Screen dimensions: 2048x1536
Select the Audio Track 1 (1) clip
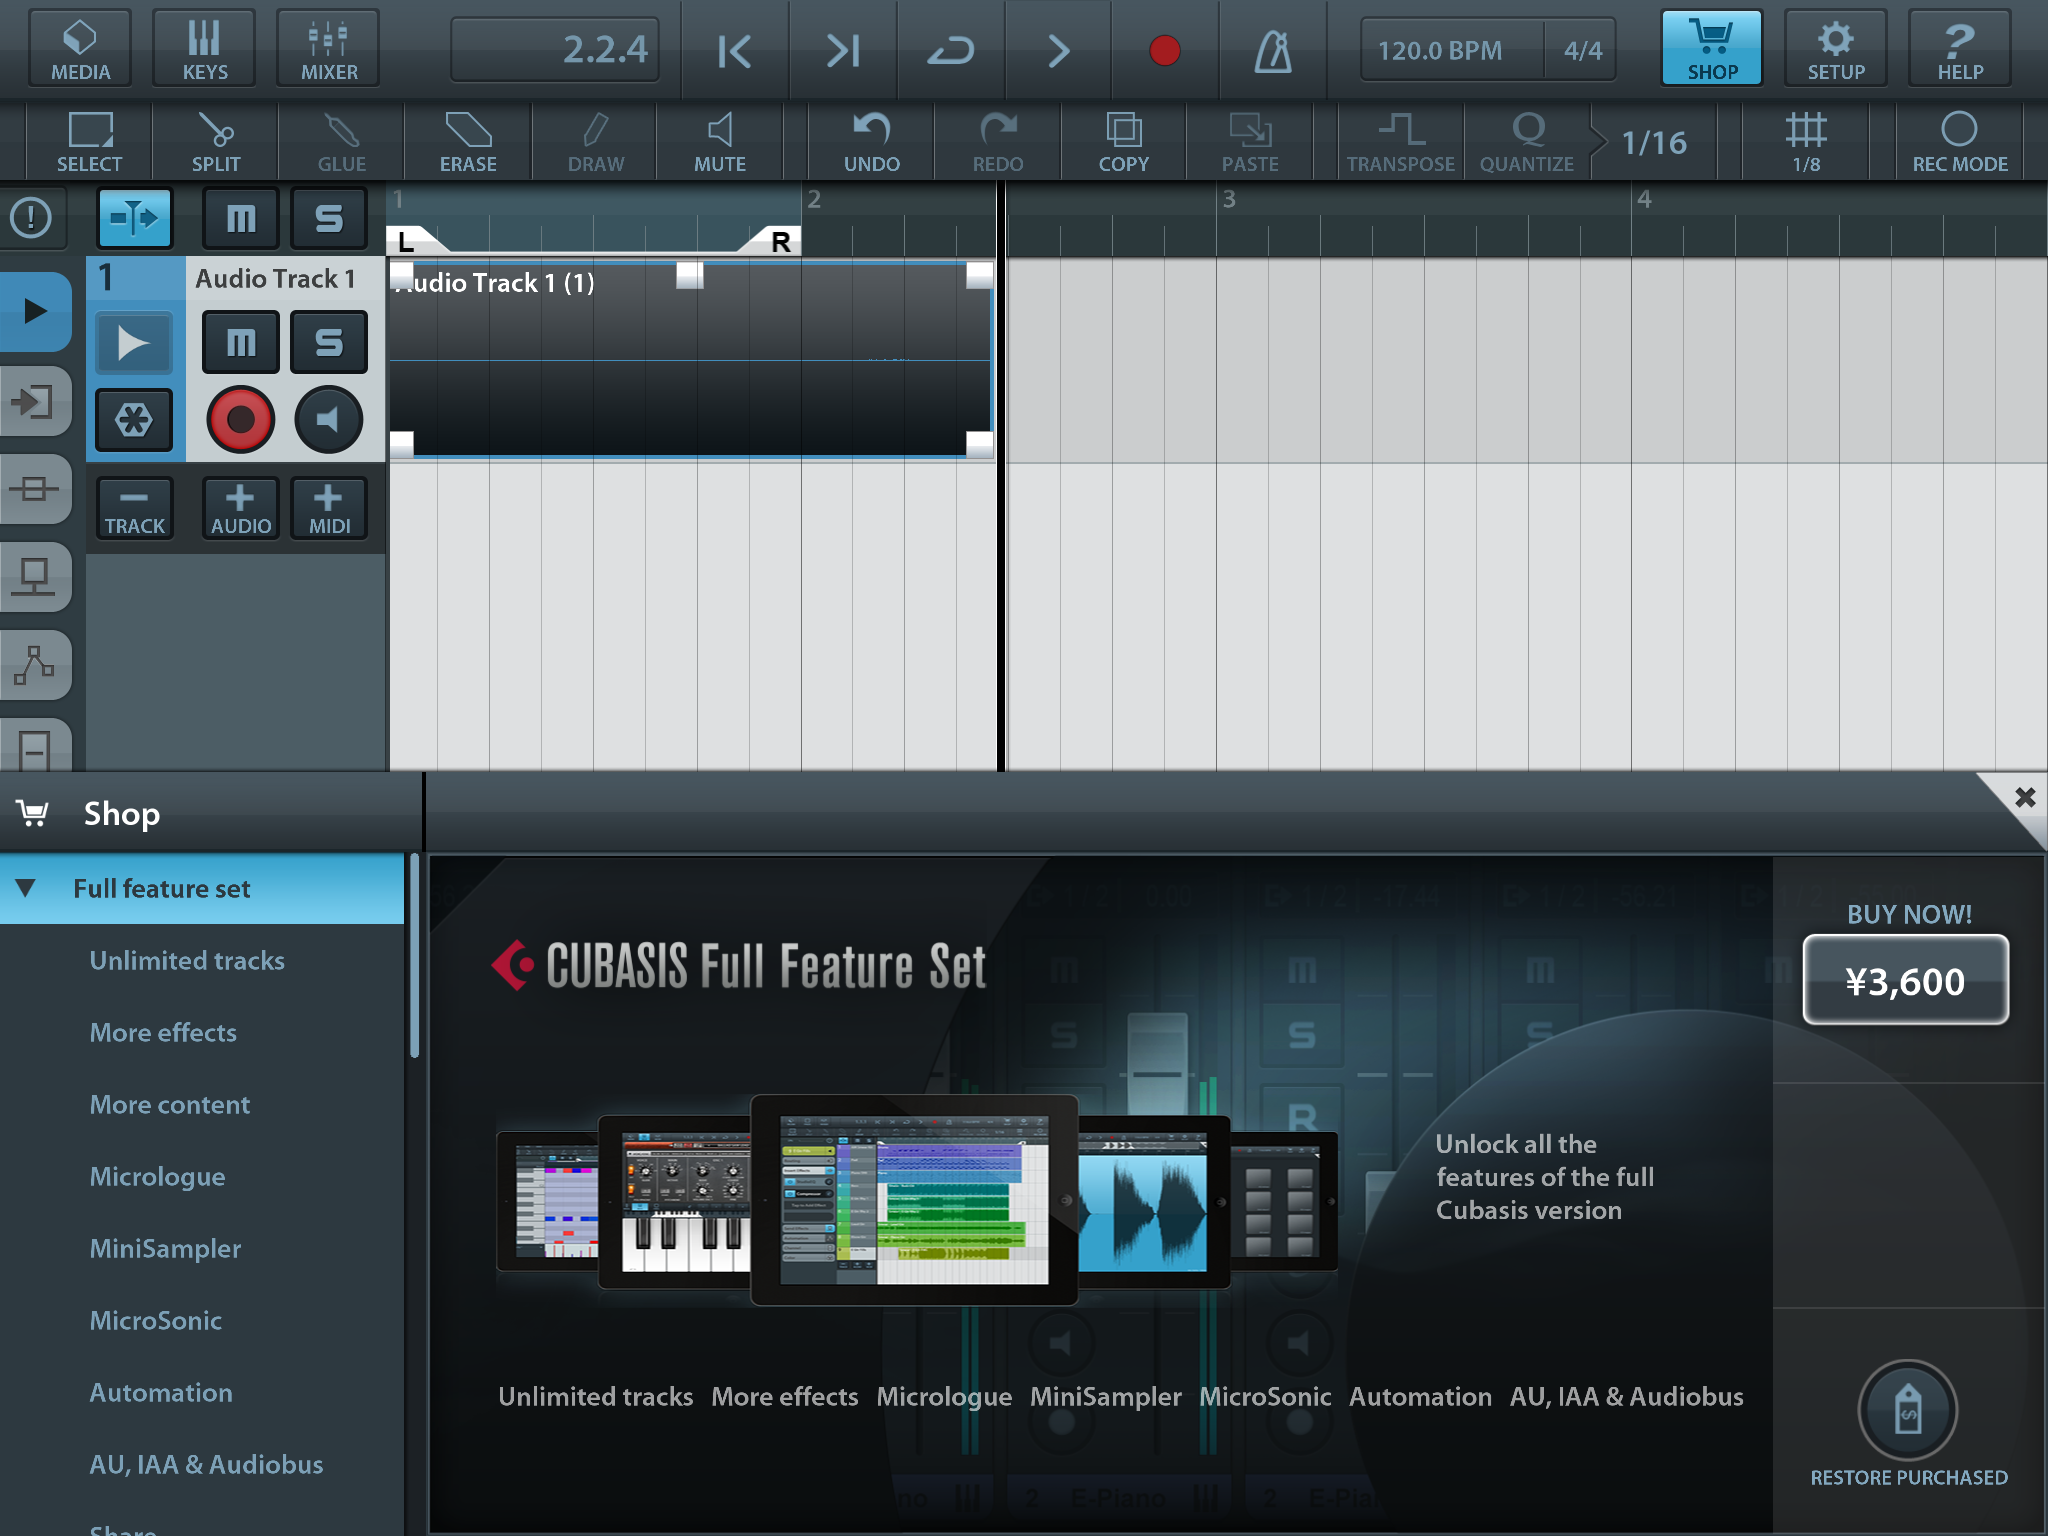click(x=690, y=360)
